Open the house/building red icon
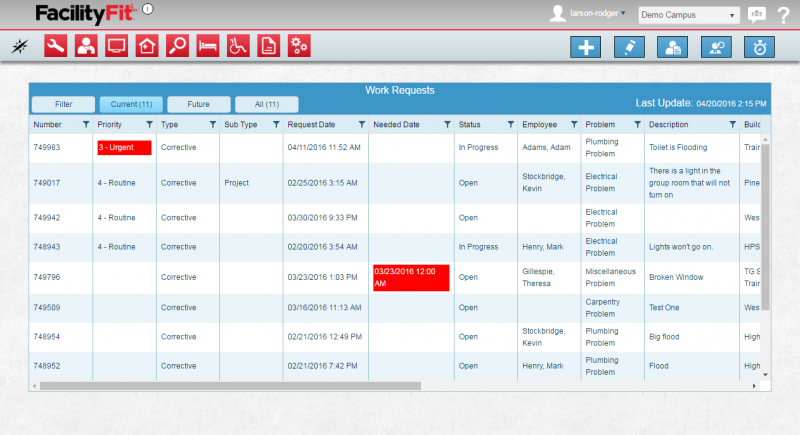The width and height of the screenshot is (800, 435). 147,46
